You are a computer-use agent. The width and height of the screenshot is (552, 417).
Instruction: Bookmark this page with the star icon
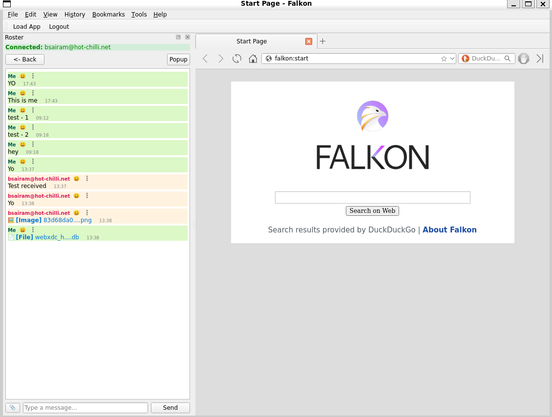pos(444,59)
